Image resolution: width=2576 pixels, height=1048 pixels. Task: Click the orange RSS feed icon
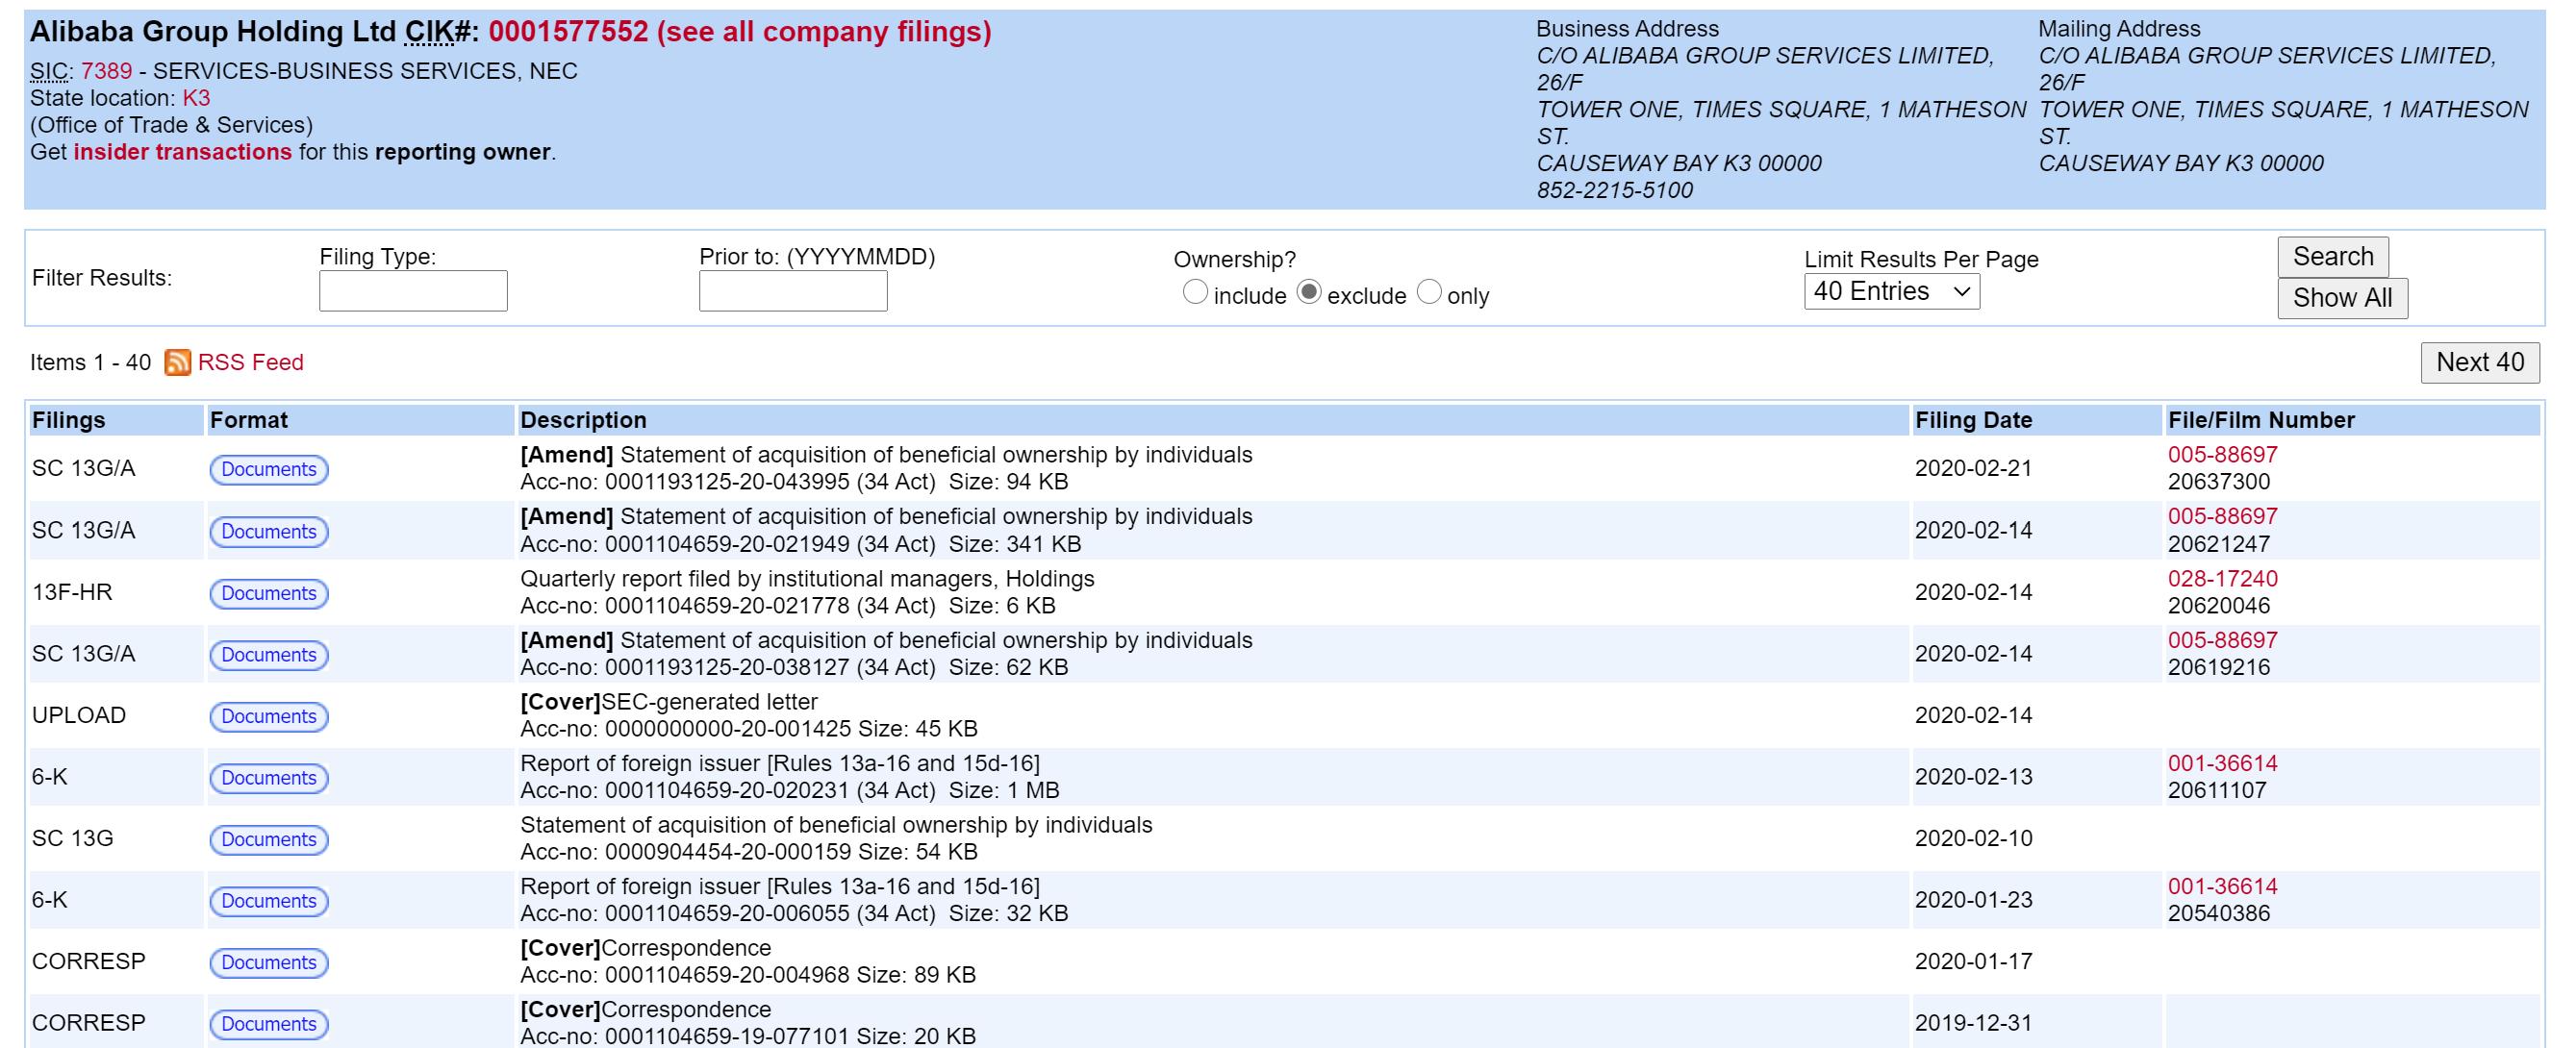pos(177,362)
